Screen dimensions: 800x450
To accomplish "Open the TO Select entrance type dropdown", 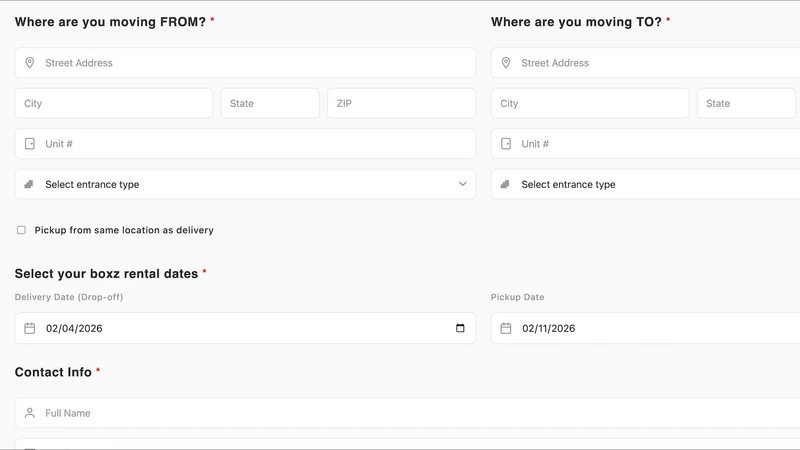I will point(645,184).
